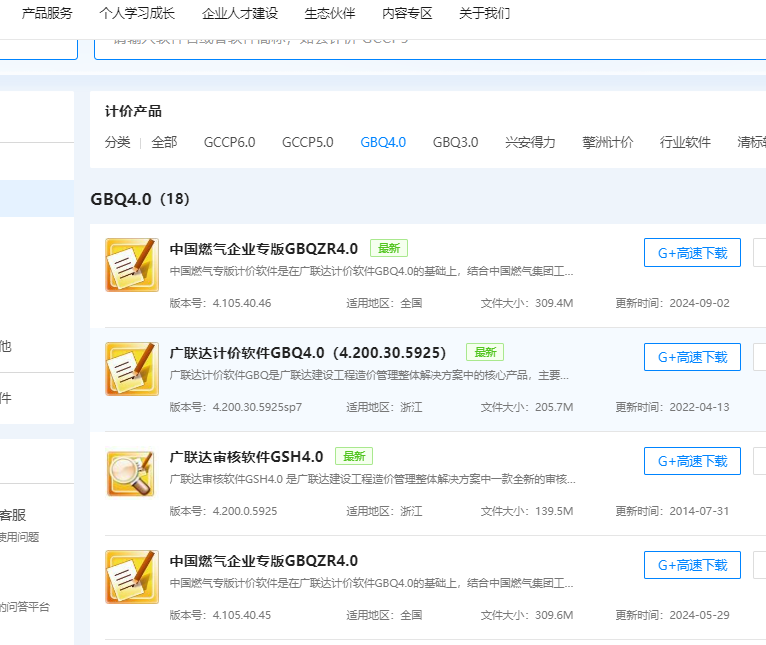
Task: Select the GBQ4.0 category filter
Action: (383, 142)
